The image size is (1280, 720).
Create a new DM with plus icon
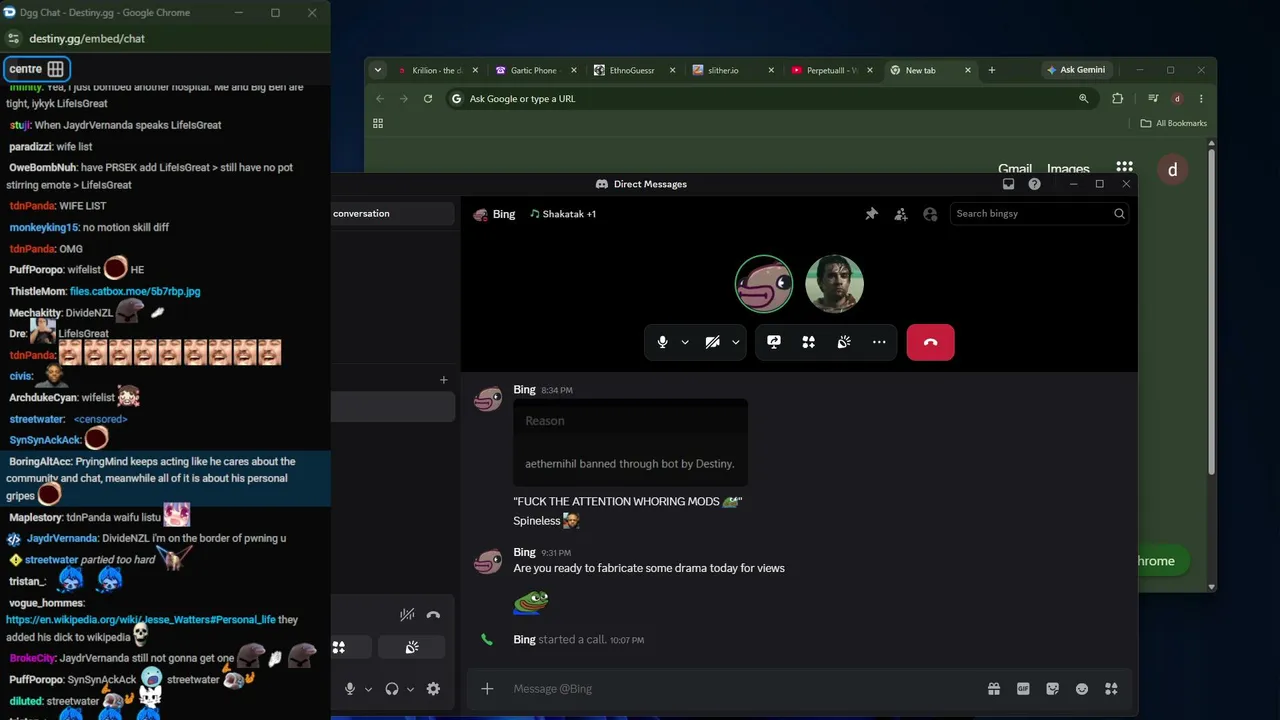click(444, 380)
